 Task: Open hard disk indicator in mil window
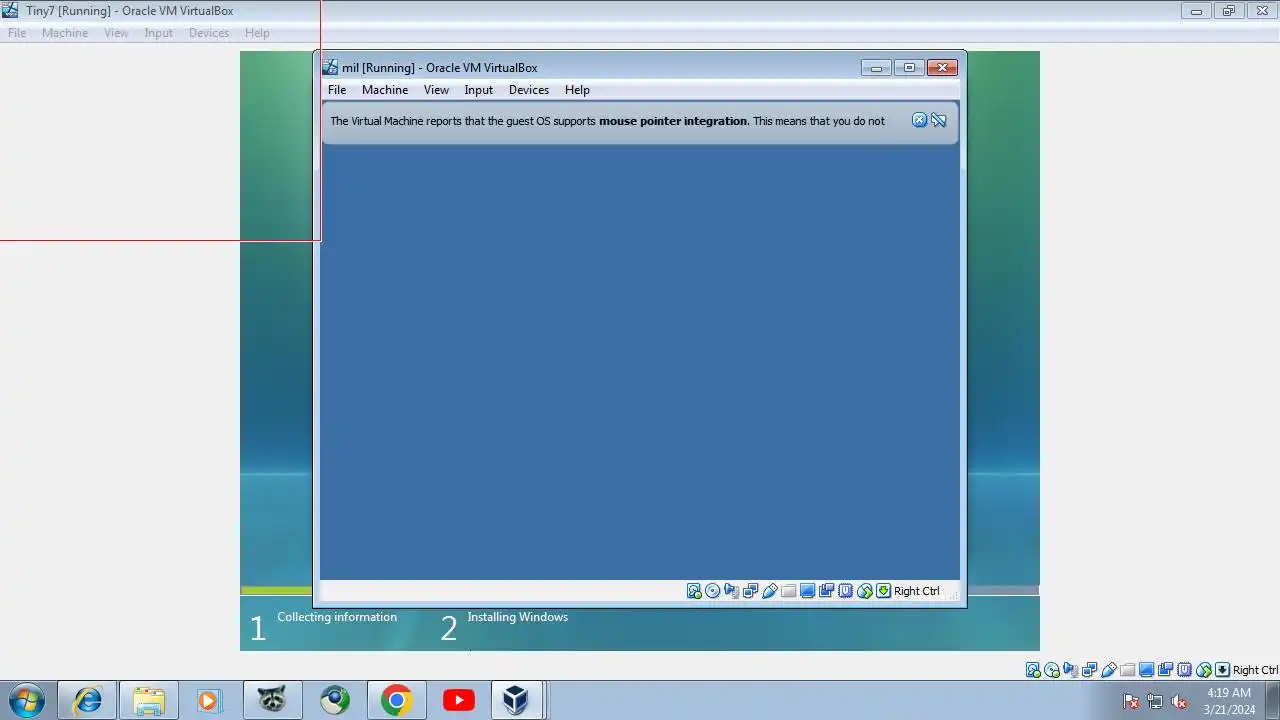694,591
